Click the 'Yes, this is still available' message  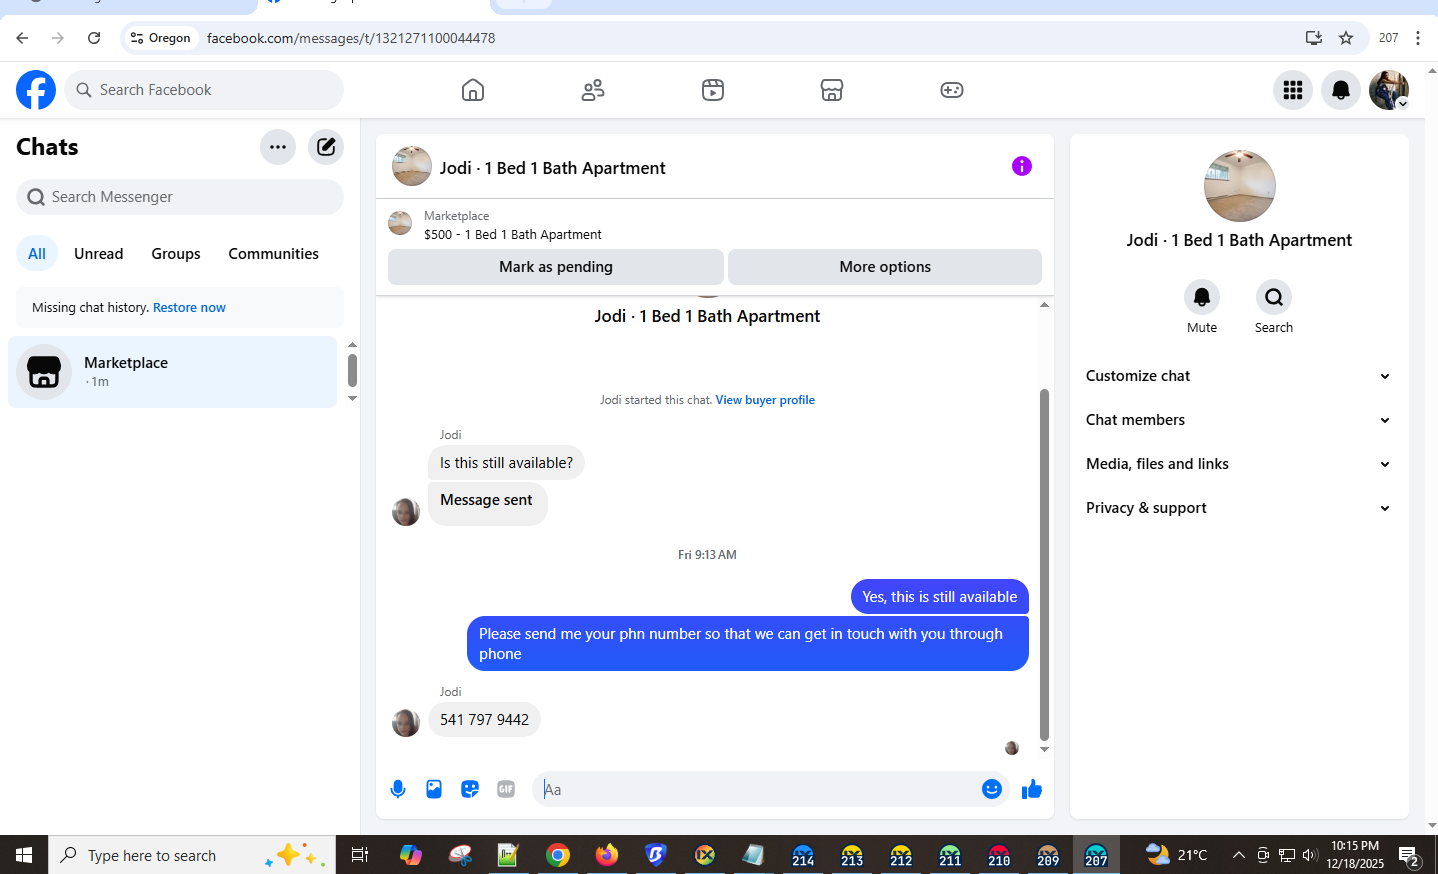pyautogui.click(x=940, y=597)
